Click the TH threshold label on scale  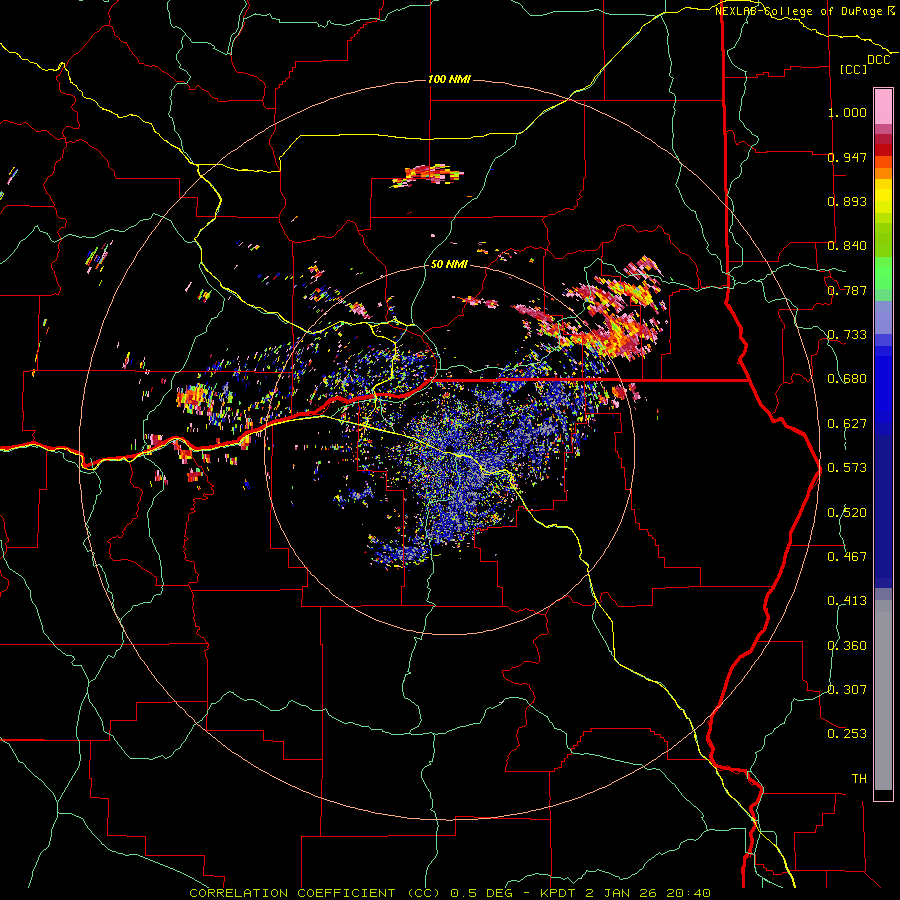(859, 779)
